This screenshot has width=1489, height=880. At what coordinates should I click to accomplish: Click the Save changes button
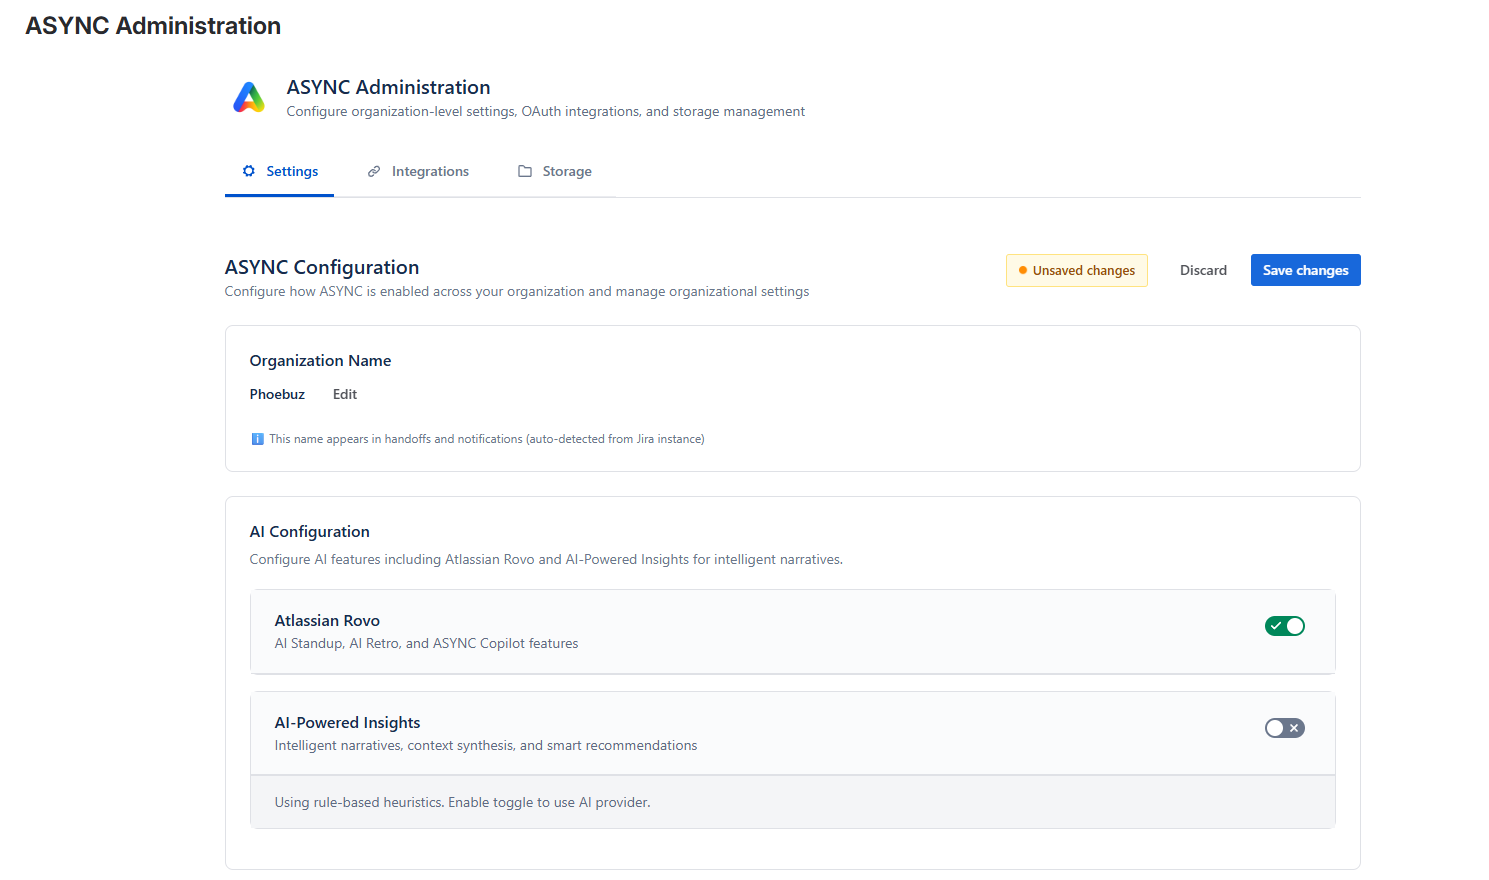tap(1305, 270)
